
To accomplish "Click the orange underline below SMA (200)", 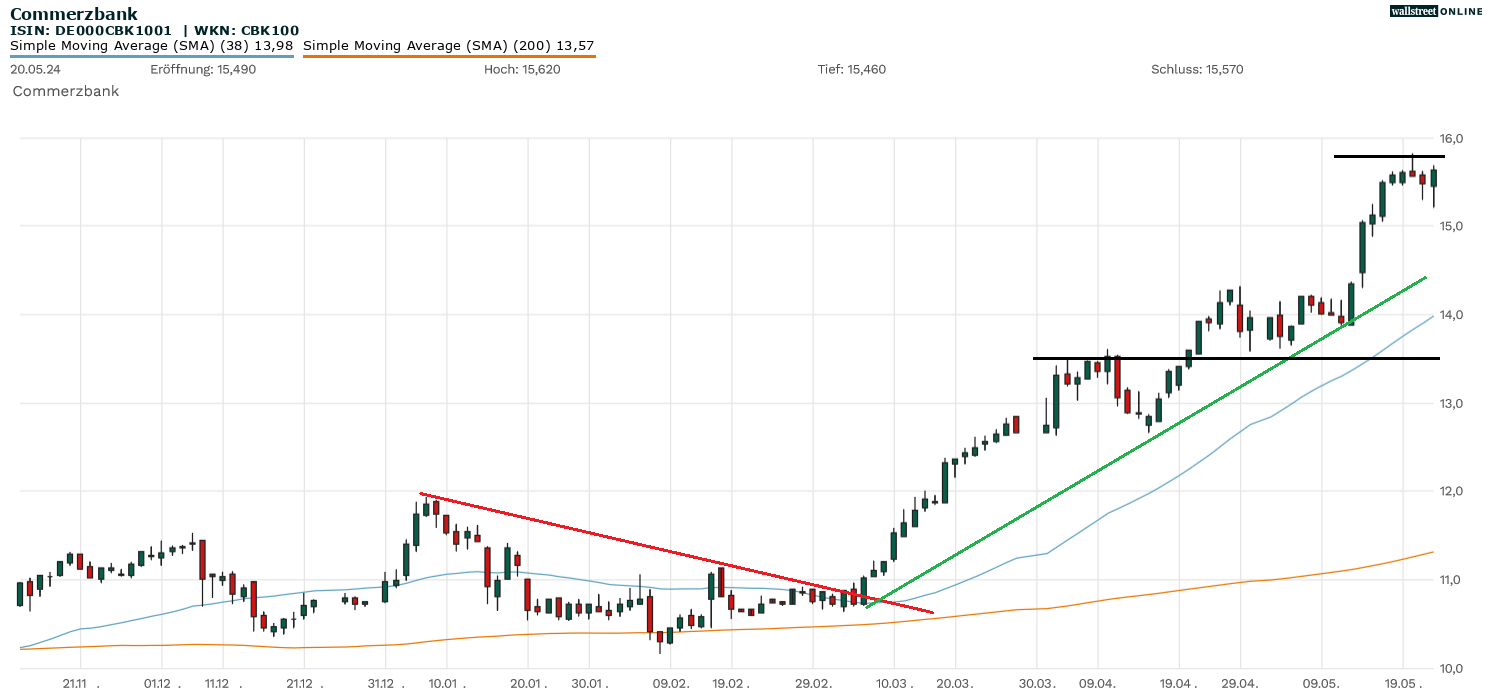I will pos(448,57).
